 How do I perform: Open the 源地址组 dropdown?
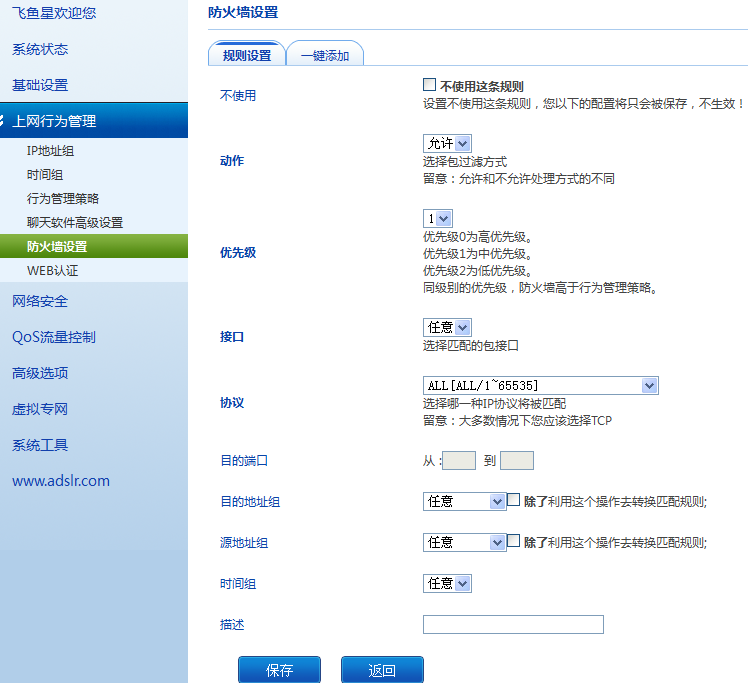tap(464, 542)
